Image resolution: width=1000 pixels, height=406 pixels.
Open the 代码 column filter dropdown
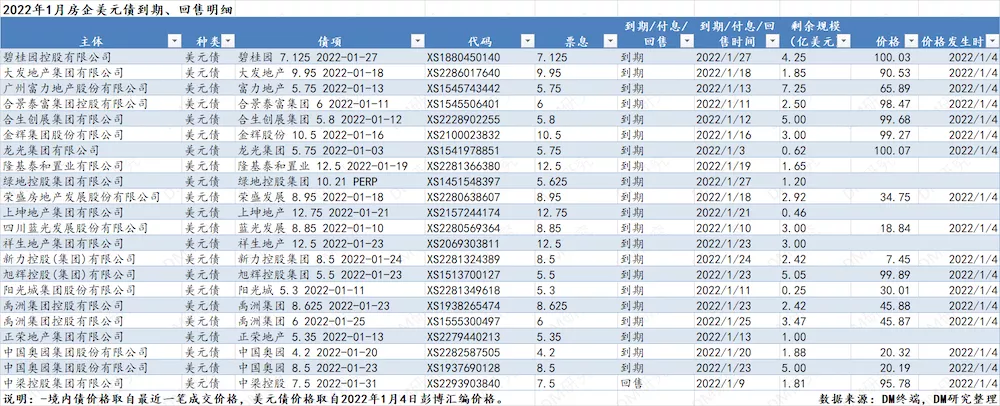coord(527,41)
